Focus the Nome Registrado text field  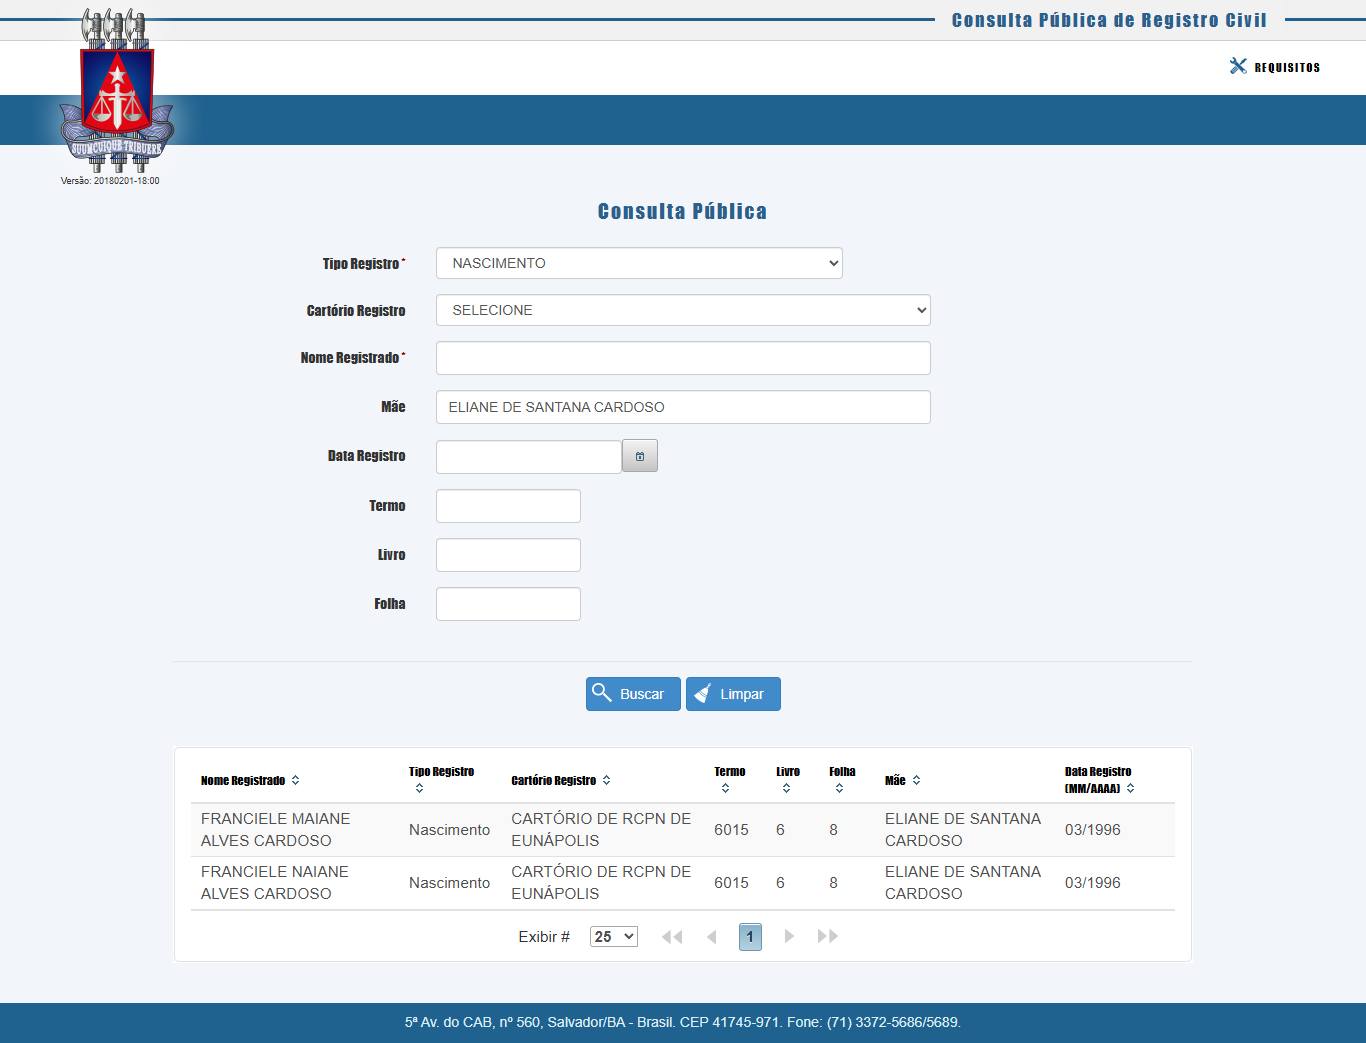point(683,358)
